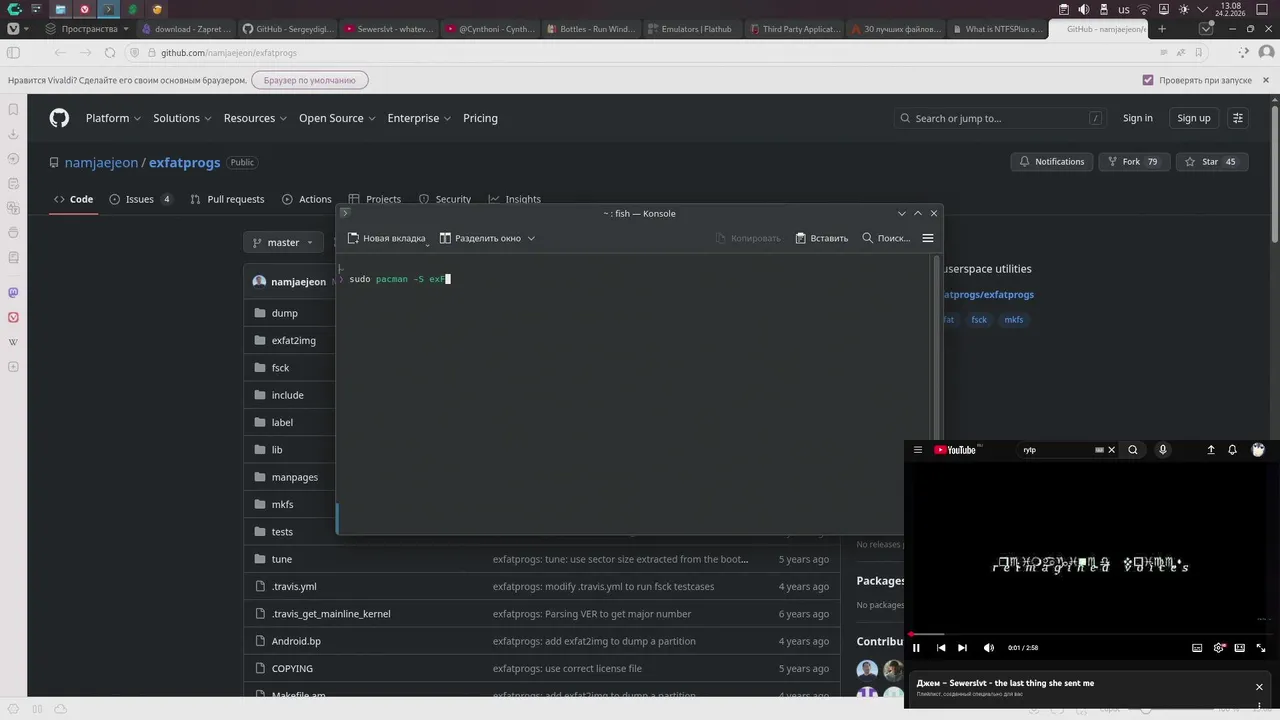Switch the YouTube player to fullscreen

click(x=1261, y=648)
